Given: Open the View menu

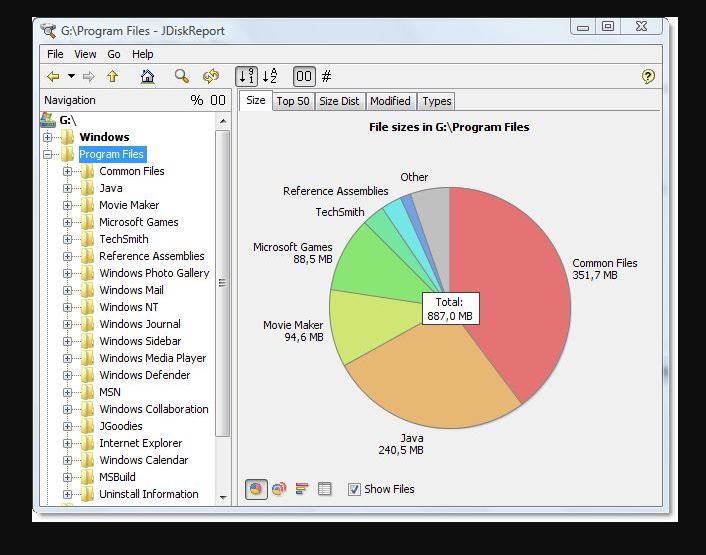Looking at the screenshot, I should (85, 54).
